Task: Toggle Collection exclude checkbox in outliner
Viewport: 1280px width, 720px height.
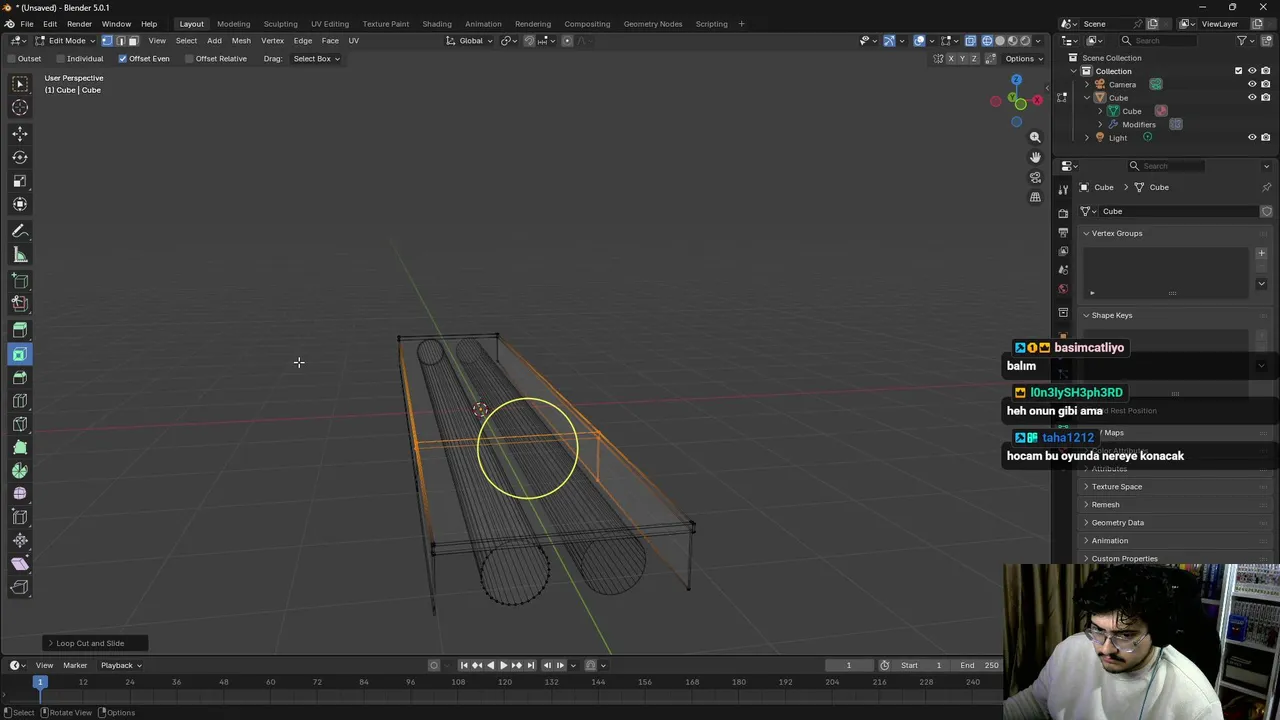Action: tap(1238, 71)
